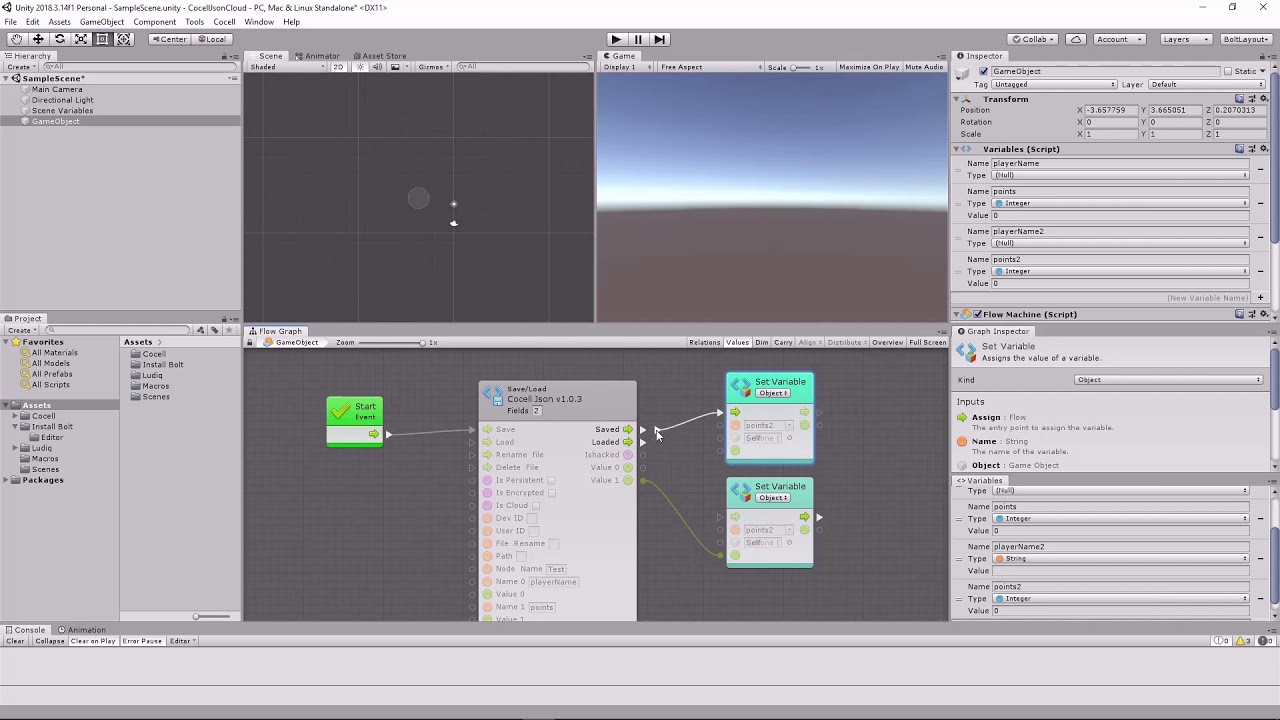This screenshot has height=720, width=1280.
Task: Switch to the Animator tab
Action: click(x=317, y=56)
